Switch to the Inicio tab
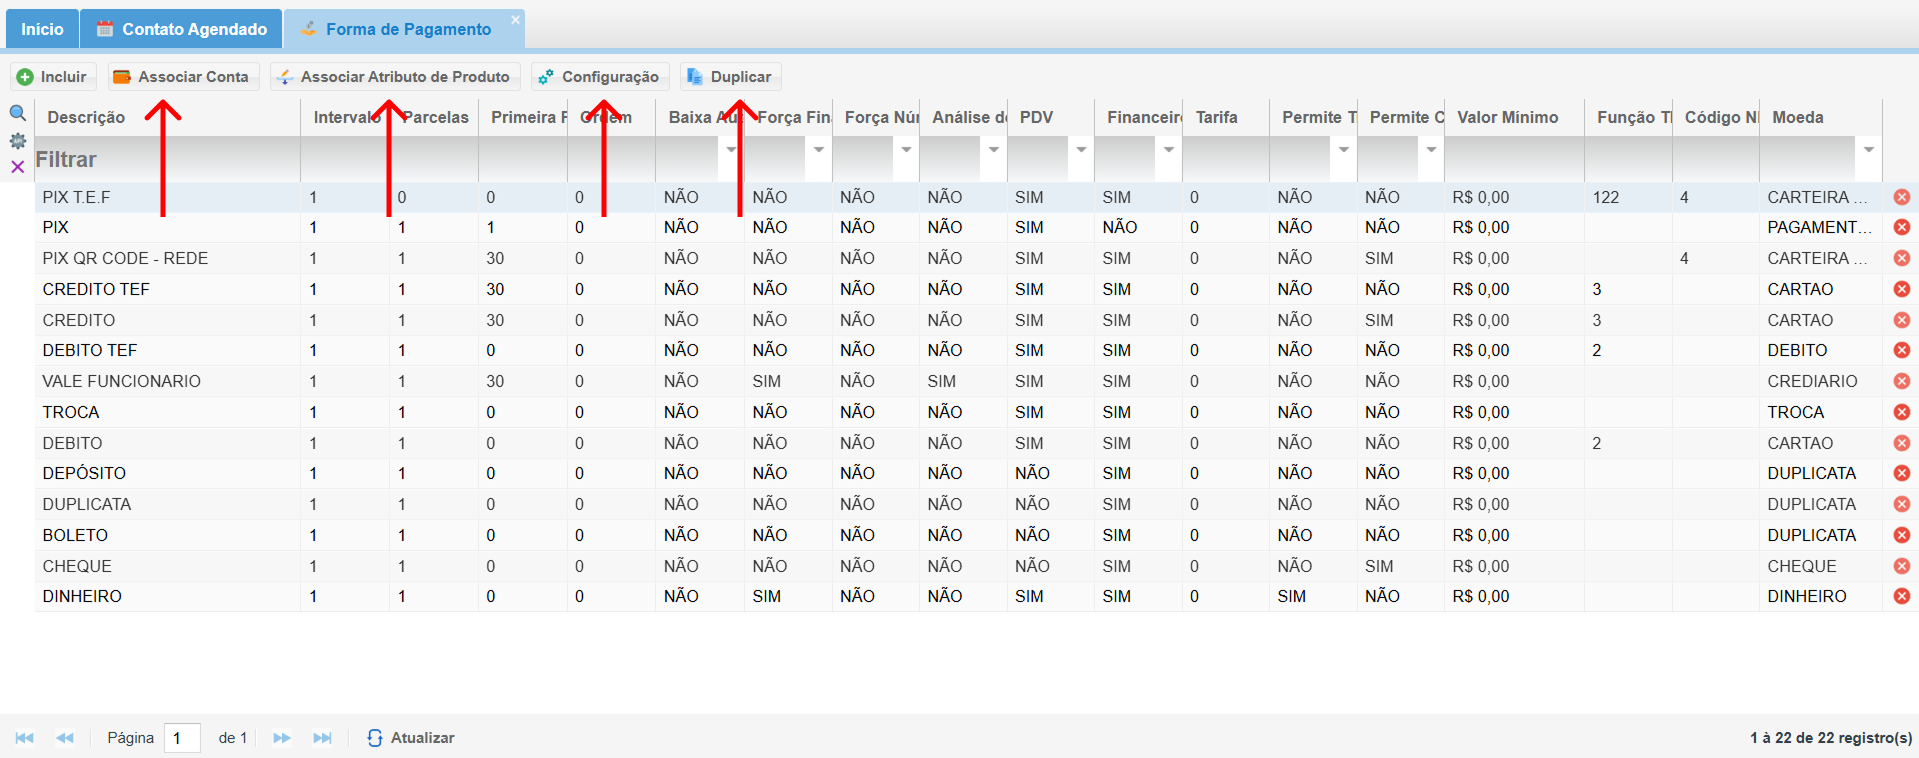The height and width of the screenshot is (758, 1919). pos(42,29)
